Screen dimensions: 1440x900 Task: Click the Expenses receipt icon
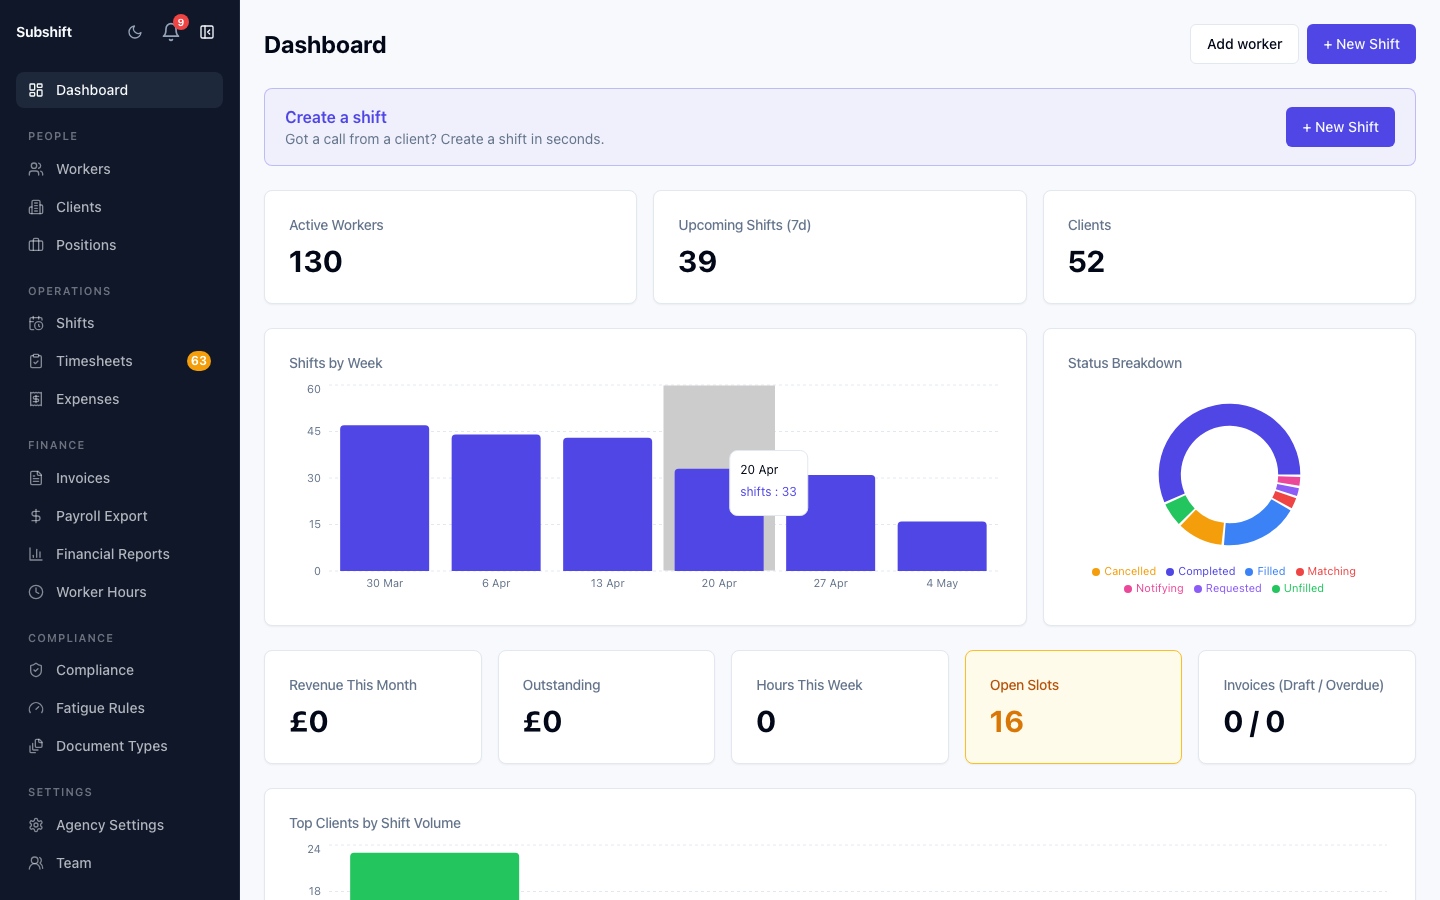(36, 399)
